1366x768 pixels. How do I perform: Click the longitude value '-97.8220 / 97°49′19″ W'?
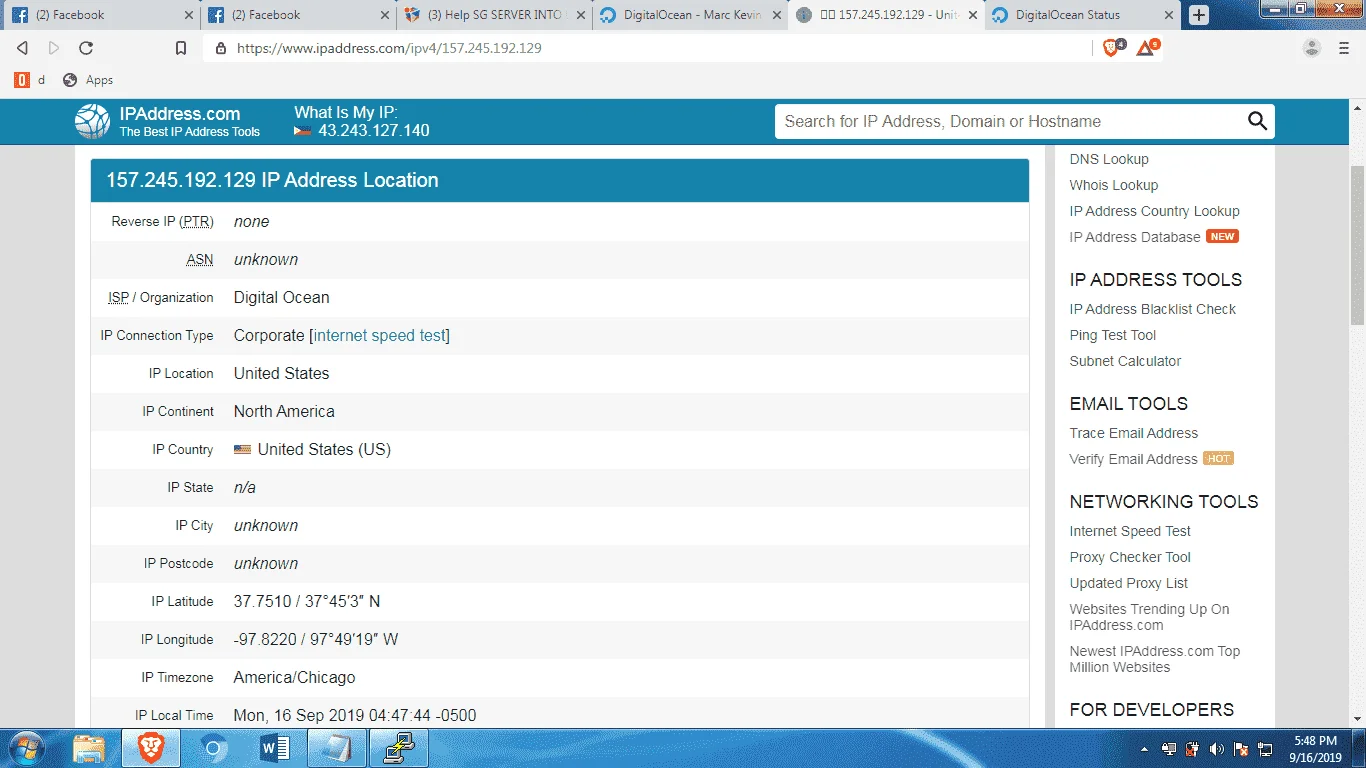click(x=316, y=640)
